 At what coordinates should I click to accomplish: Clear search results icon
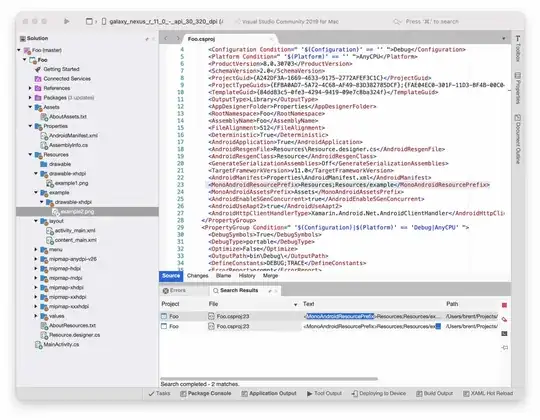tap(504, 319)
